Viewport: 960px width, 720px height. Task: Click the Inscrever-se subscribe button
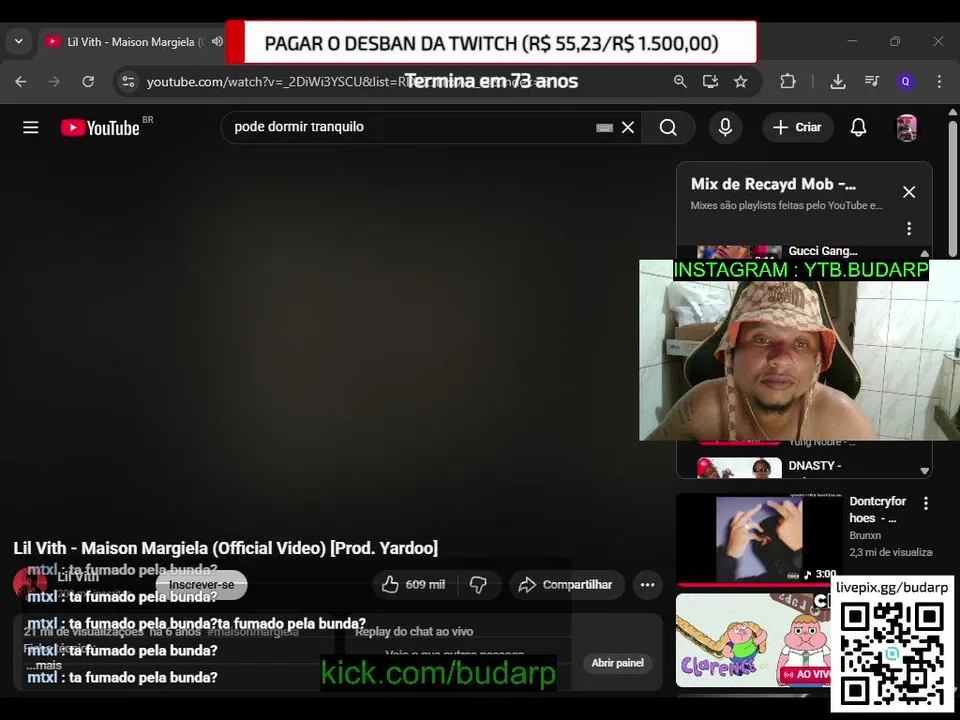[x=201, y=585]
